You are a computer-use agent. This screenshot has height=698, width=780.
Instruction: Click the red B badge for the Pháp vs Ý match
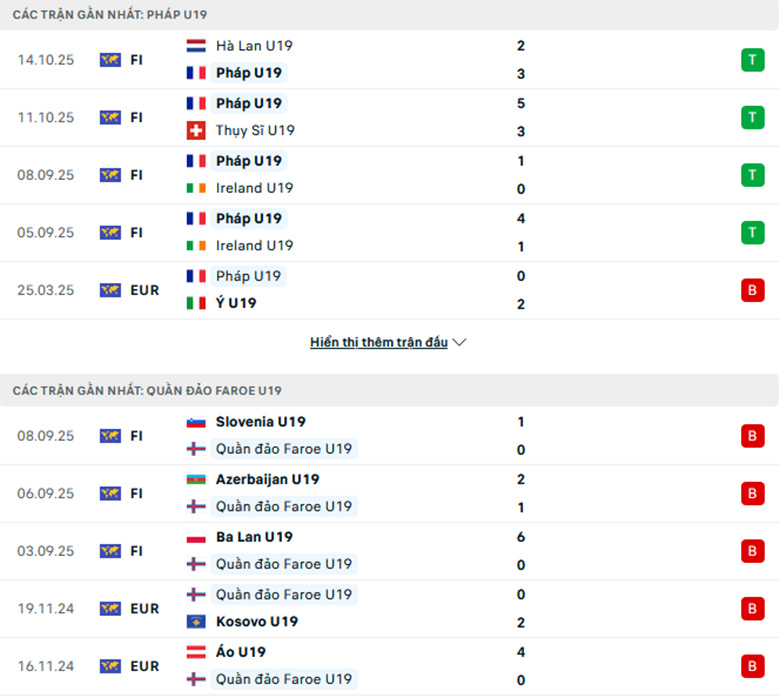pos(752,290)
